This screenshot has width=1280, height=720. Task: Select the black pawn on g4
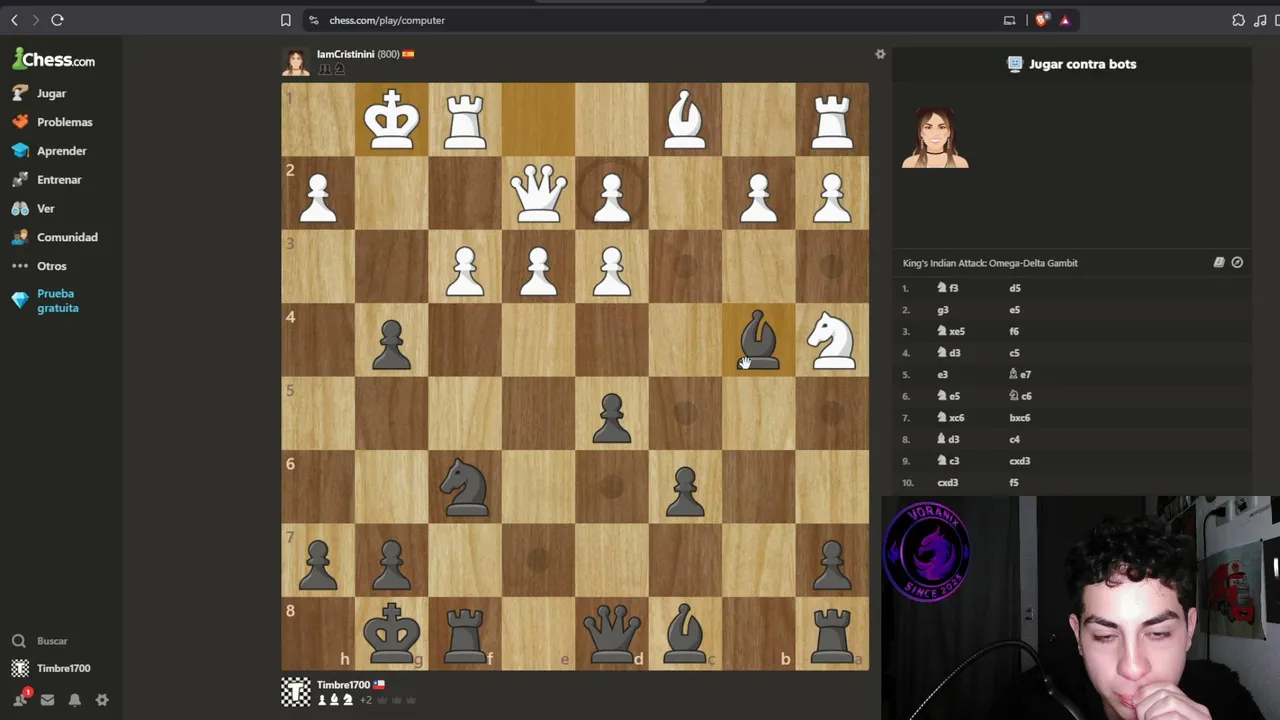tap(391, 340)
